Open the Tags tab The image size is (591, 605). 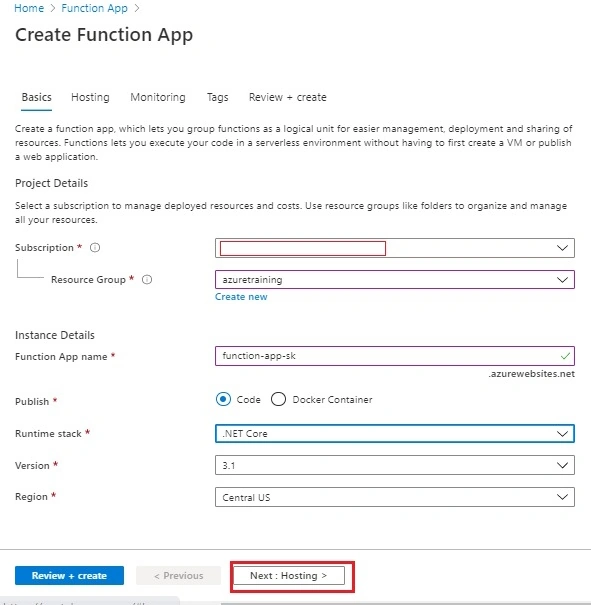(x=218, y=97)
